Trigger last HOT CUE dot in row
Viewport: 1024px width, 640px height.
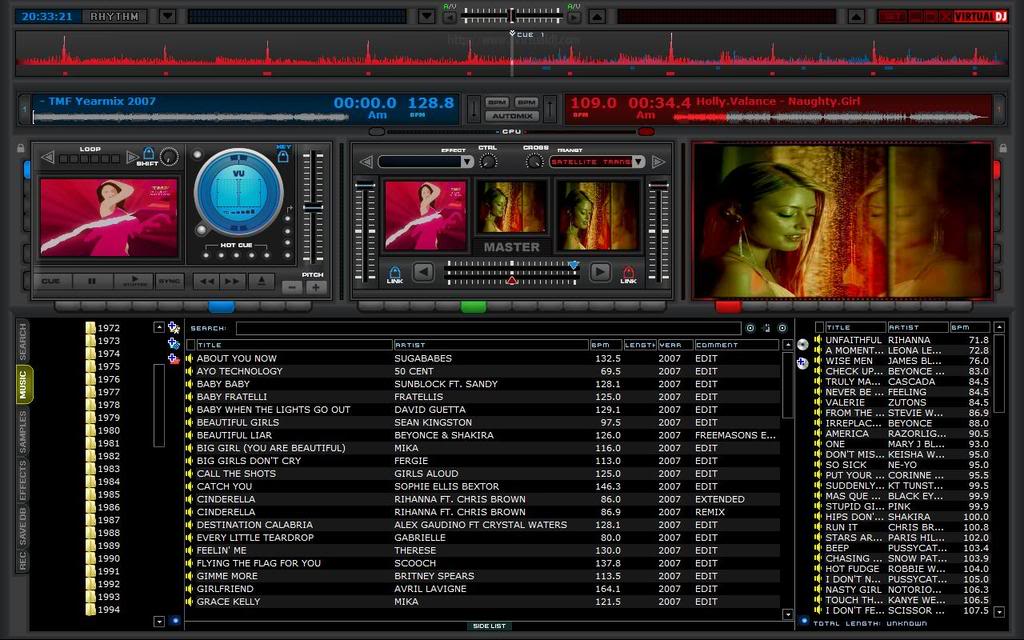click(268, 255)
